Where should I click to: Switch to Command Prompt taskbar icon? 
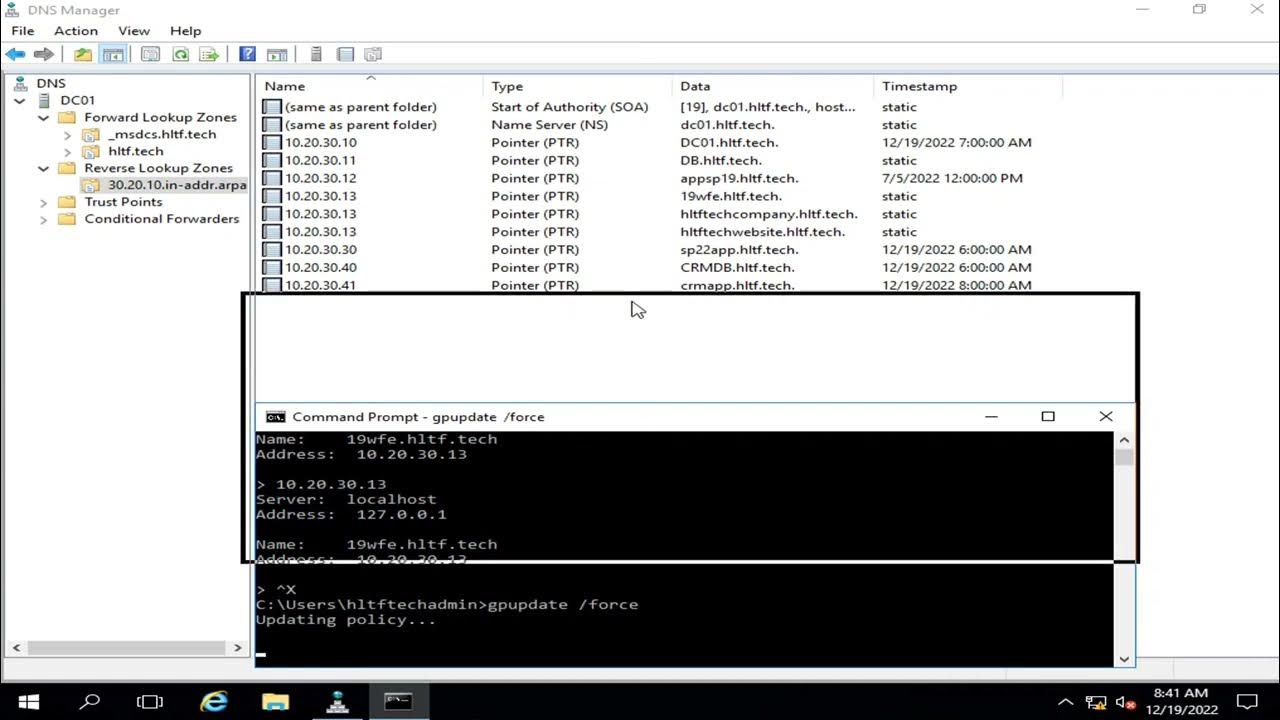click(398, 701)
